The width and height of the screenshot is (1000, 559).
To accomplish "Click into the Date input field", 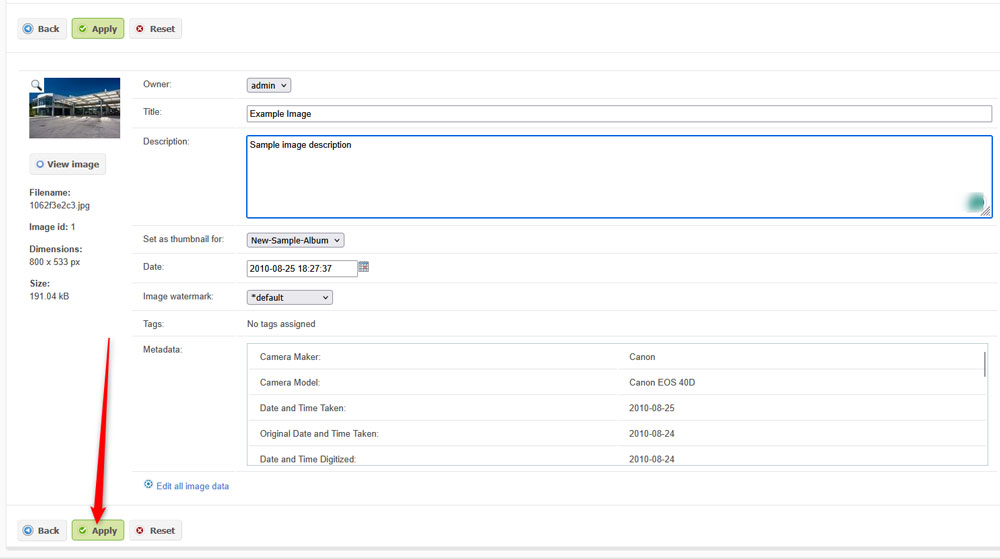I will [x=302, y=268].
